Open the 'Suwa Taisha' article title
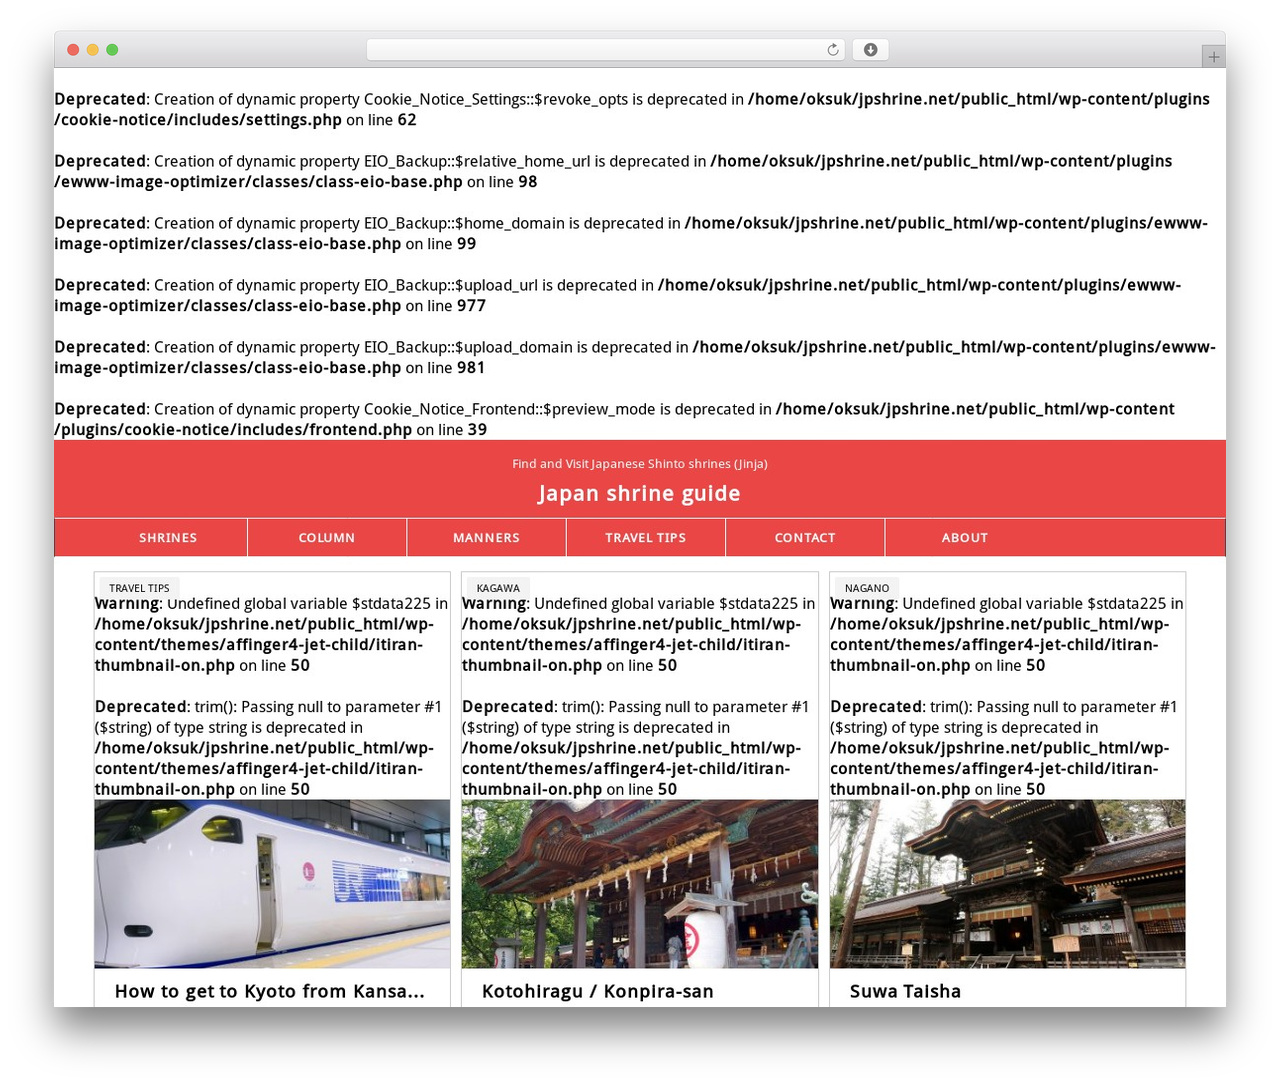This screenshot has width=1280, height=1084. pos(905,991)
